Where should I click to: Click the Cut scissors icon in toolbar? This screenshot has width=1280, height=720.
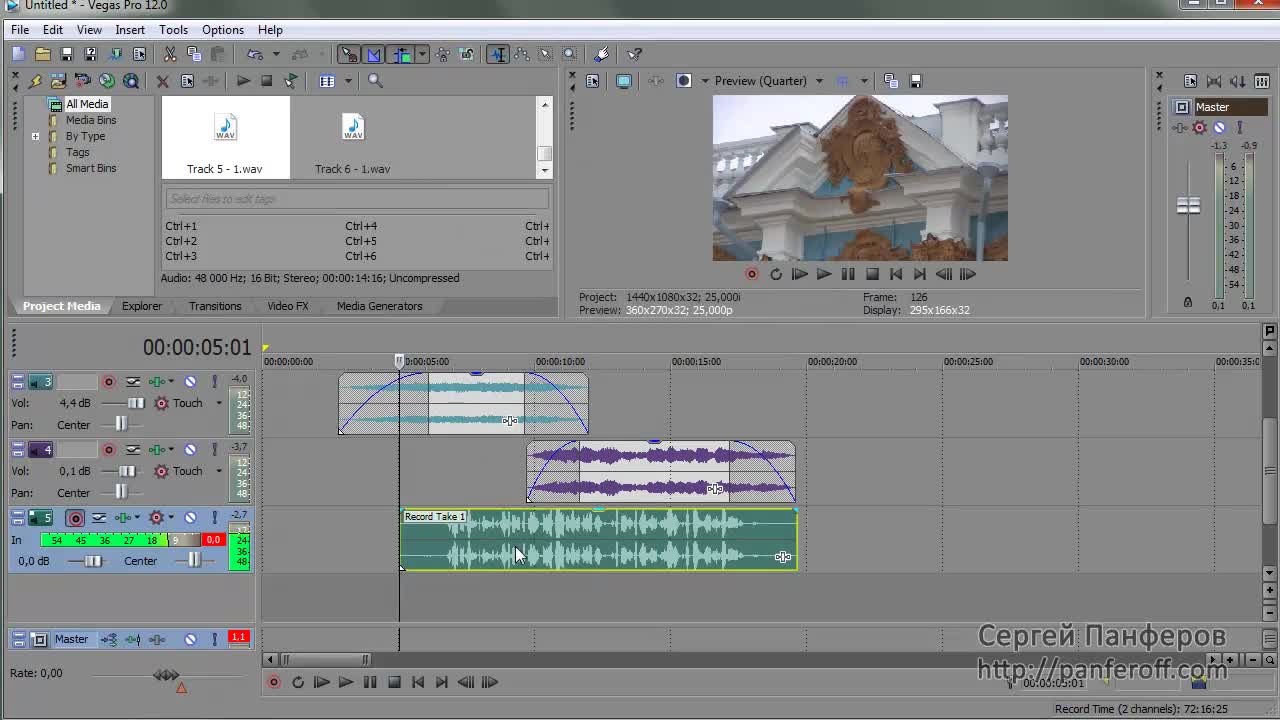(170, 55)
